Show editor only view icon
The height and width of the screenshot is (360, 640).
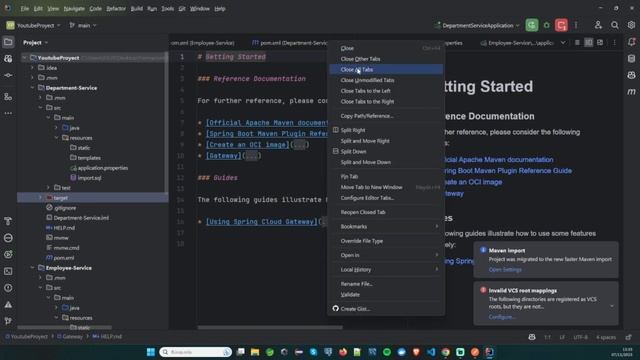(x=577, y=42)
